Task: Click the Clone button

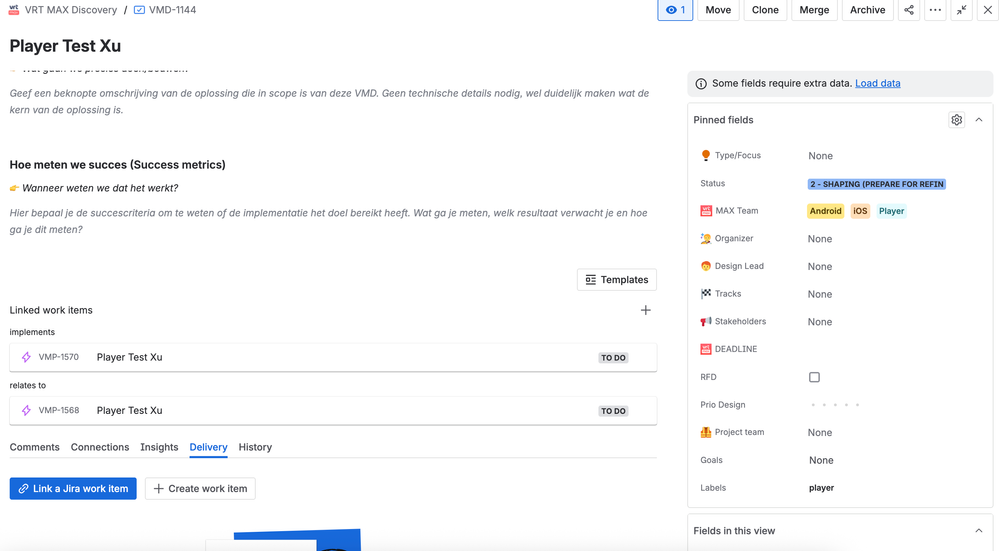Action: coord(765,10)
